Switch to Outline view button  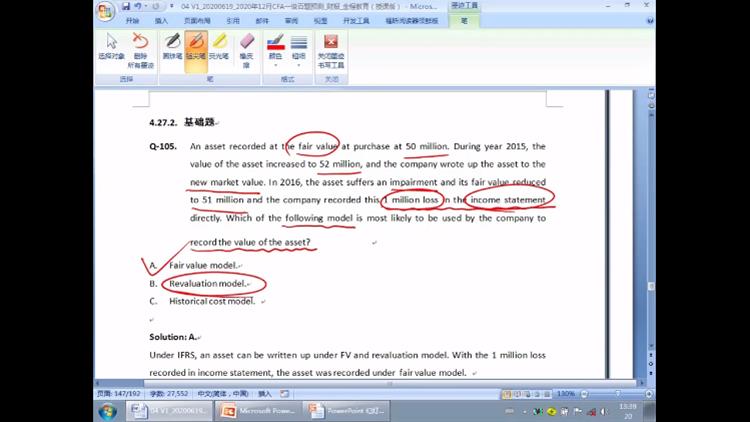[537, 394]
